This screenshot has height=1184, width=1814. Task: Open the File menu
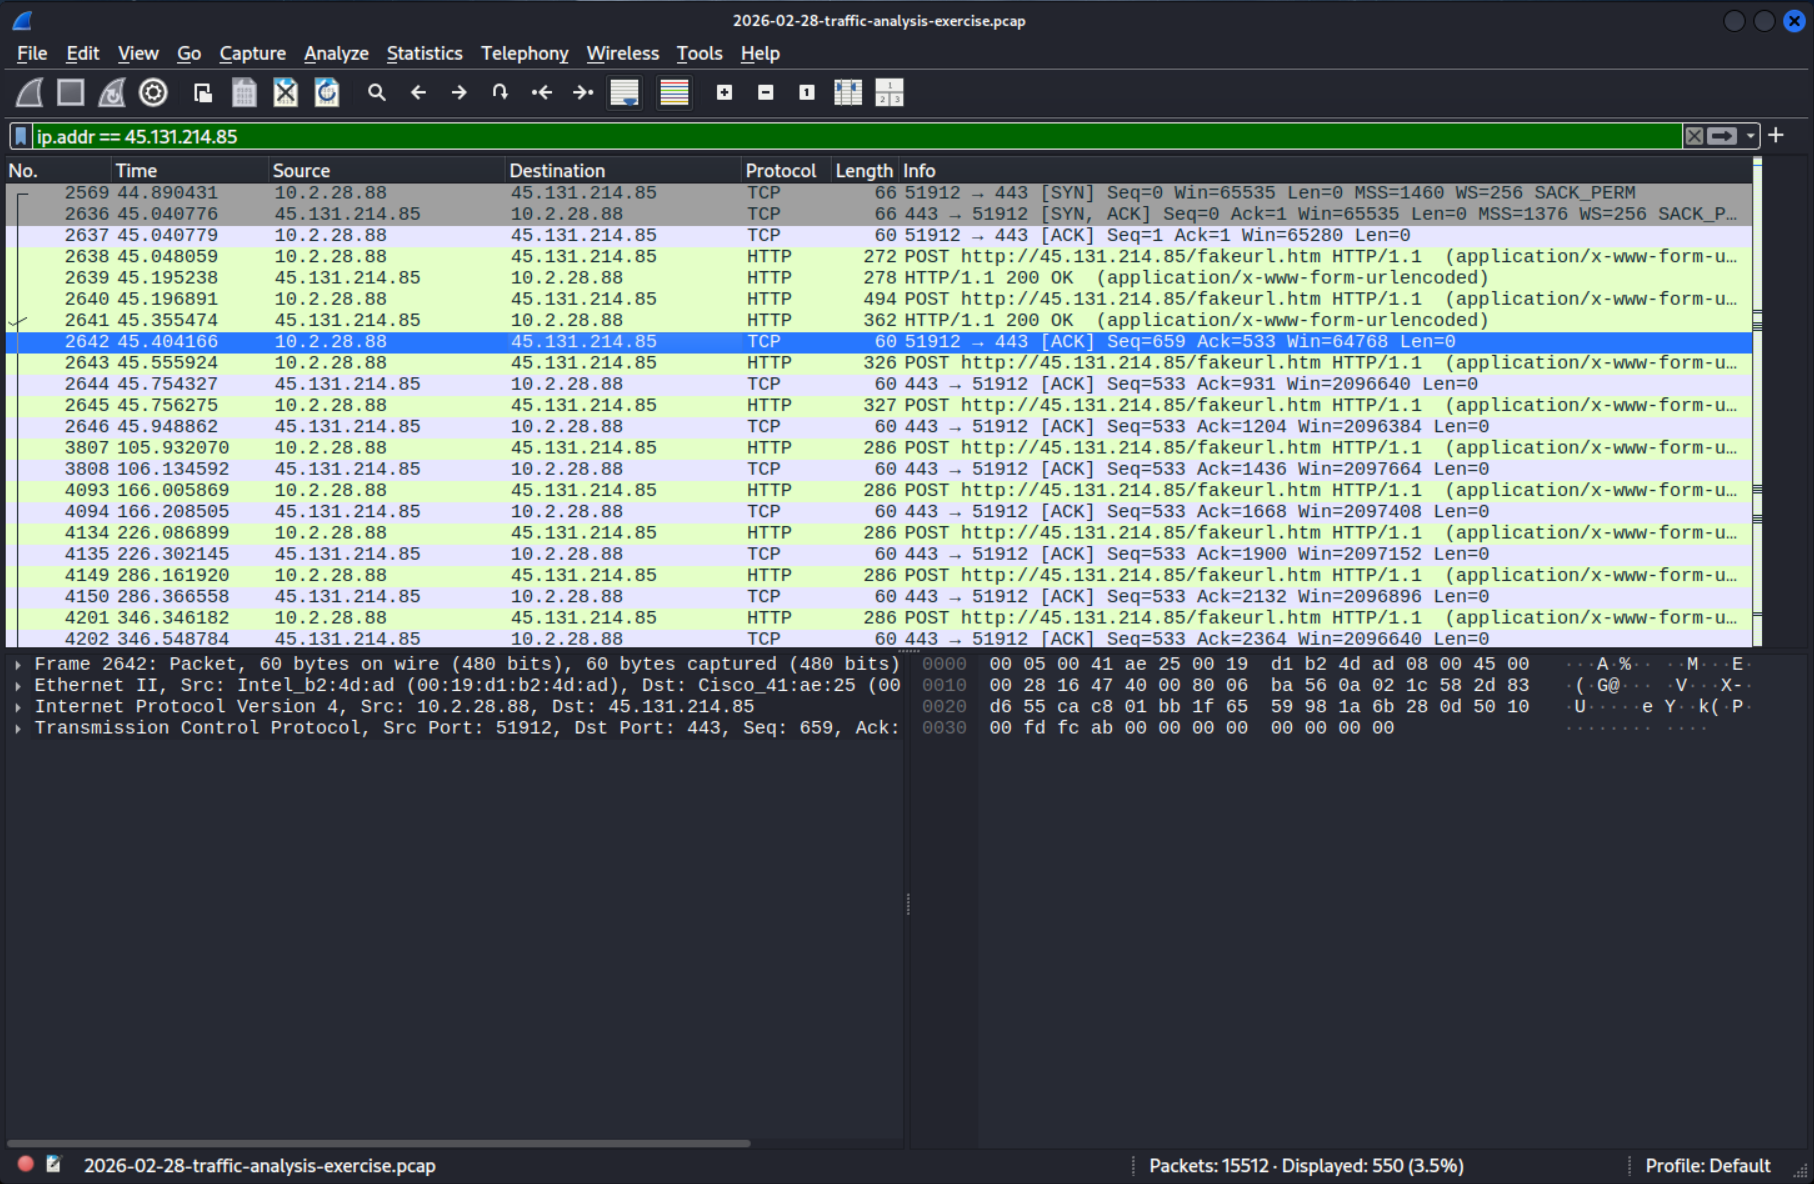pos(32,53)
